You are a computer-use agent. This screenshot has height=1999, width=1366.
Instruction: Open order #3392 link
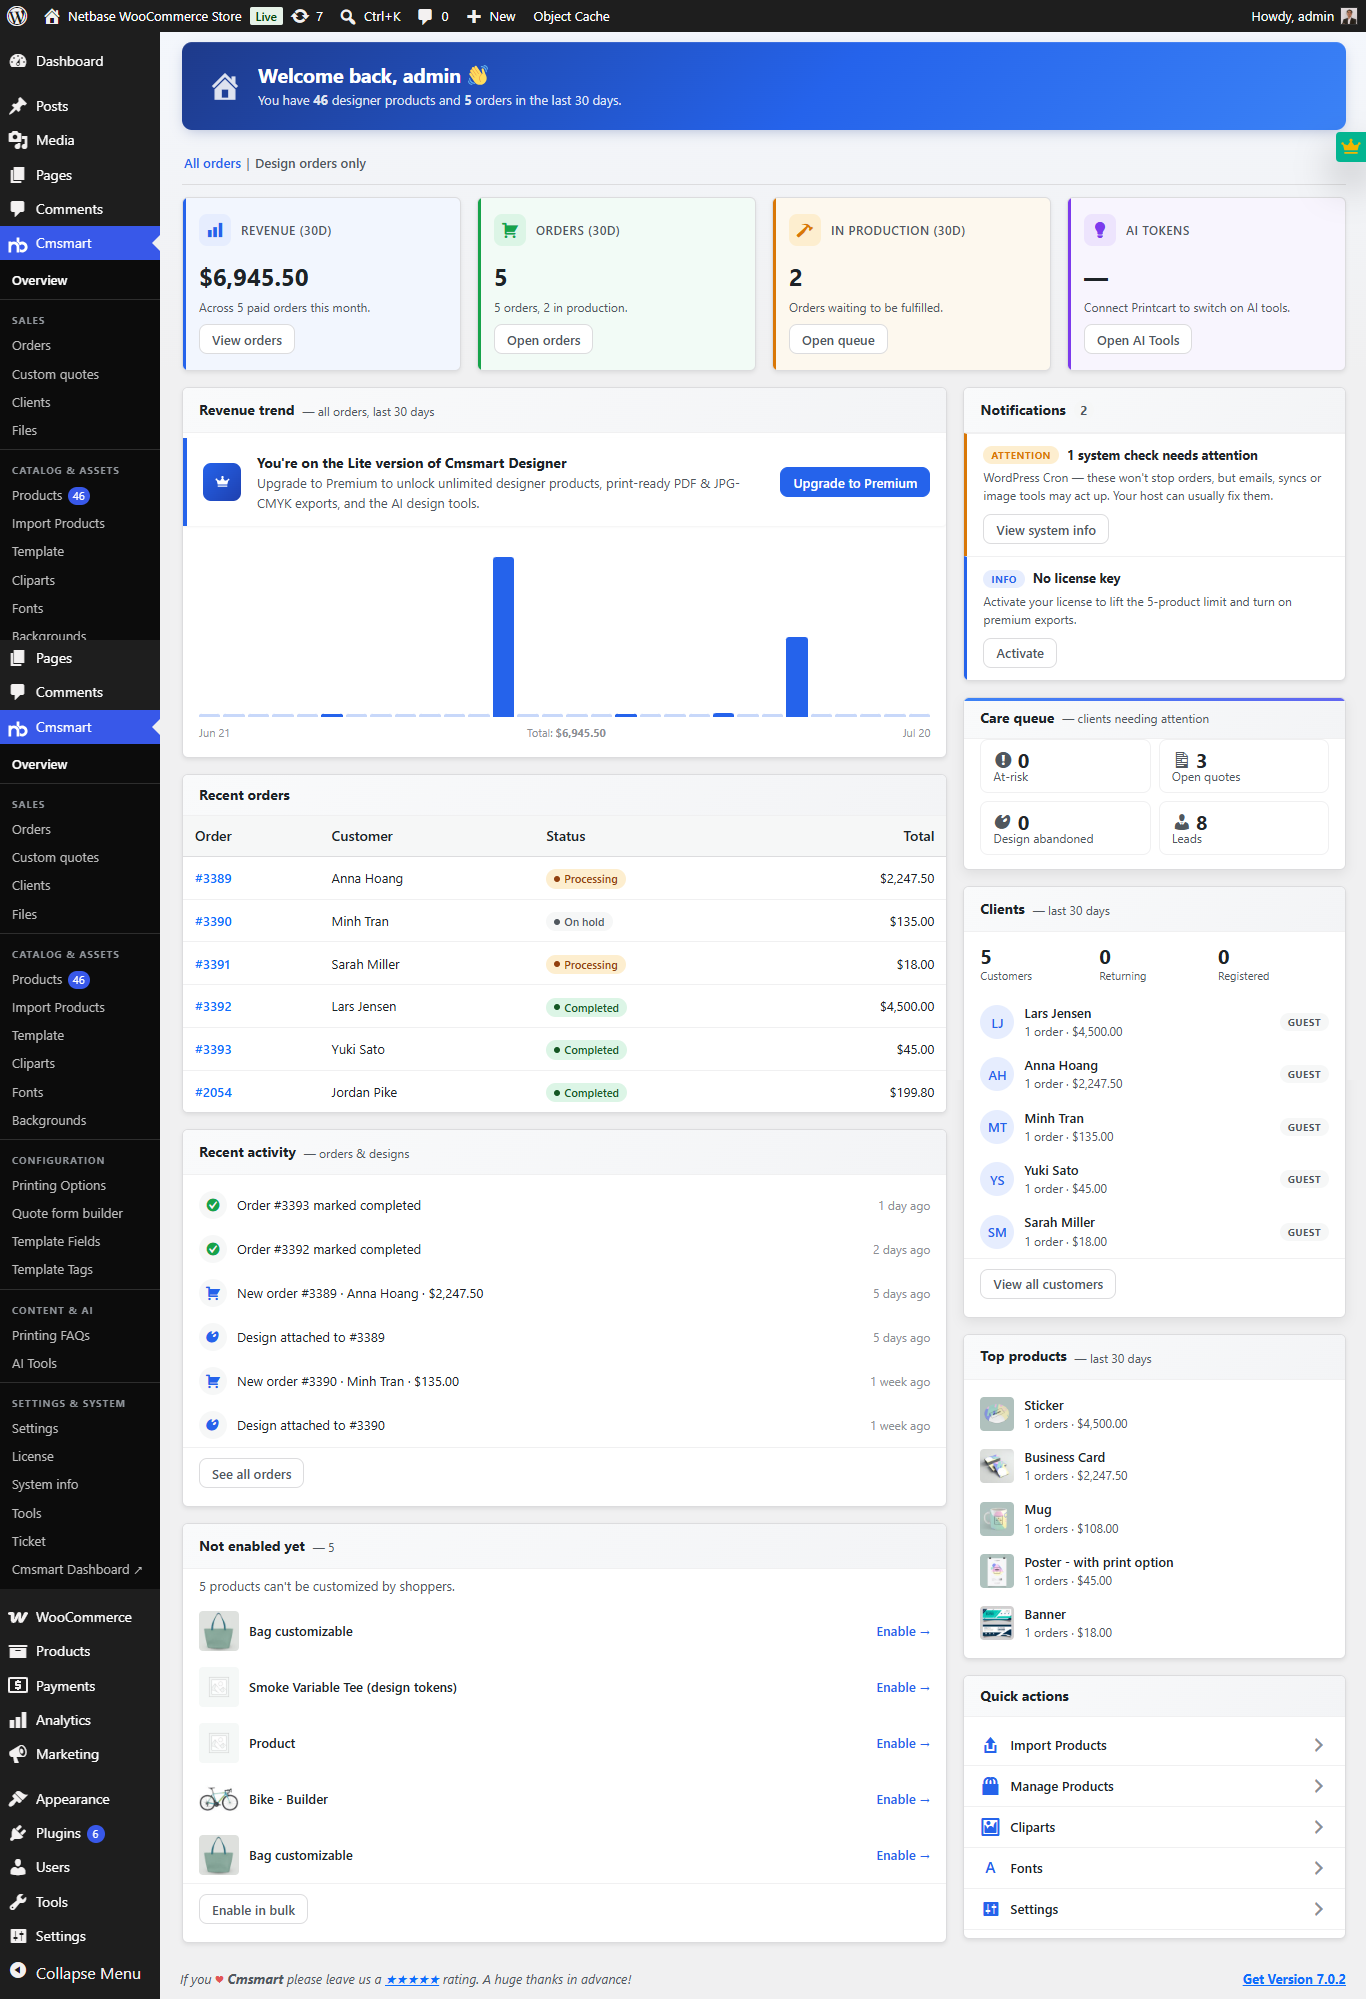(213, 1006)
